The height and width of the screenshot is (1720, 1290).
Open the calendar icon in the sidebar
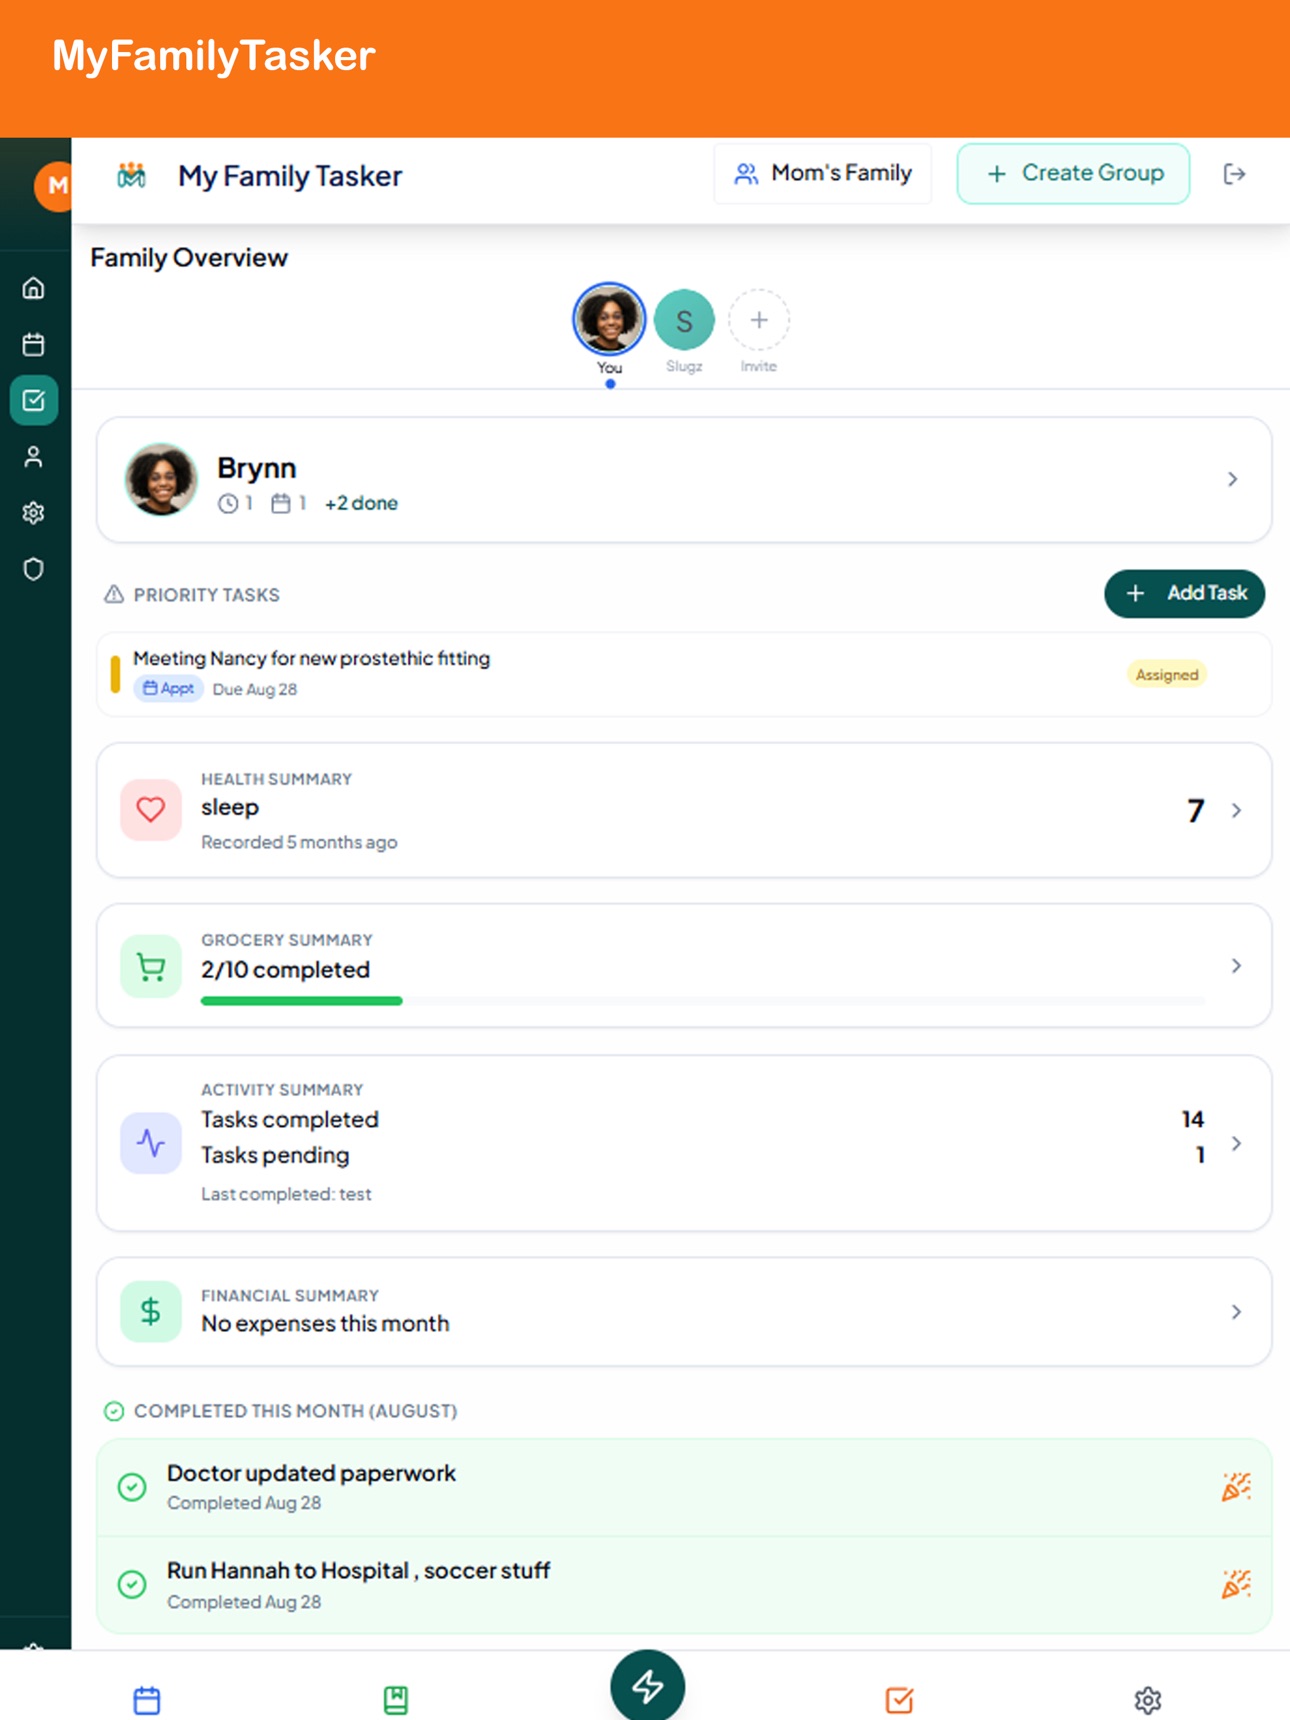pyautogui.click(x=34, y=345)
